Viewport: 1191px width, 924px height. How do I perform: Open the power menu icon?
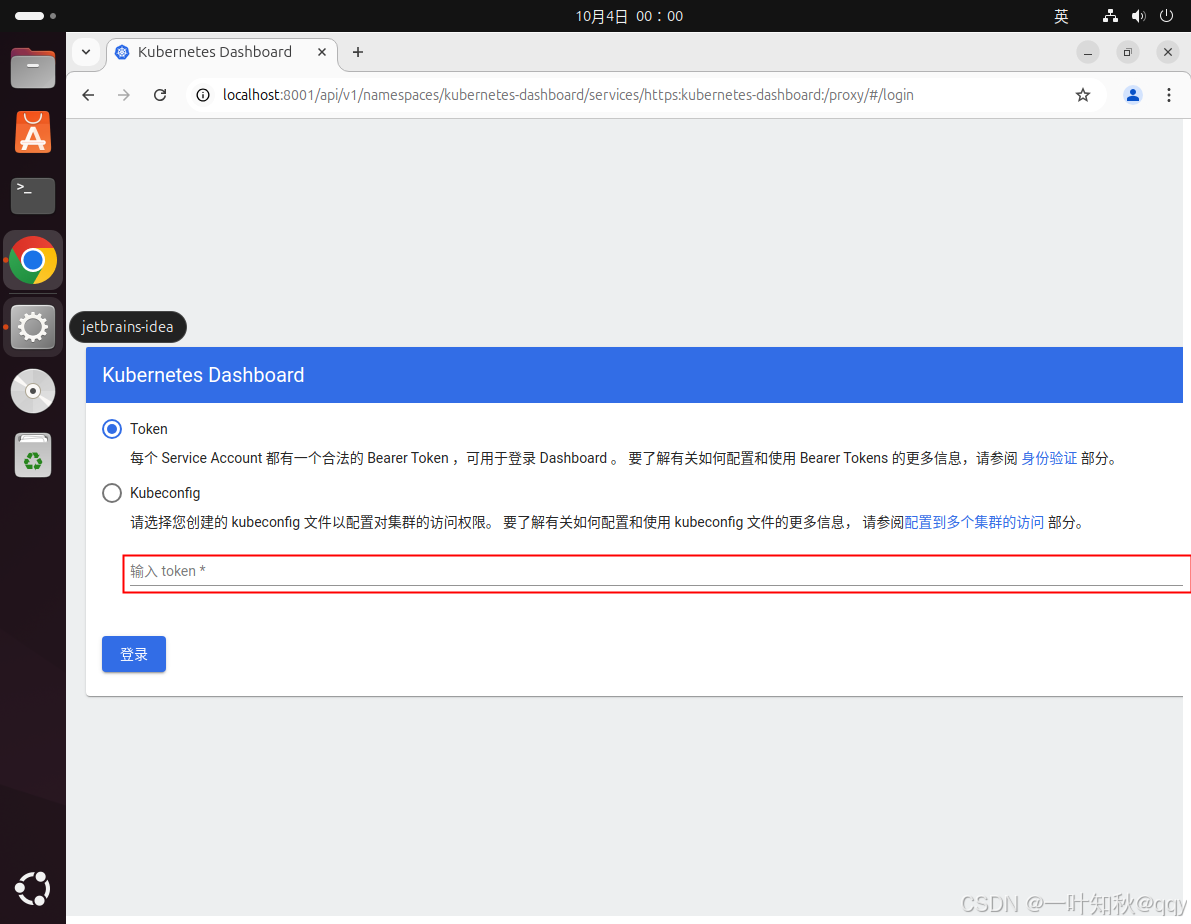click(x=1167, y=16)
